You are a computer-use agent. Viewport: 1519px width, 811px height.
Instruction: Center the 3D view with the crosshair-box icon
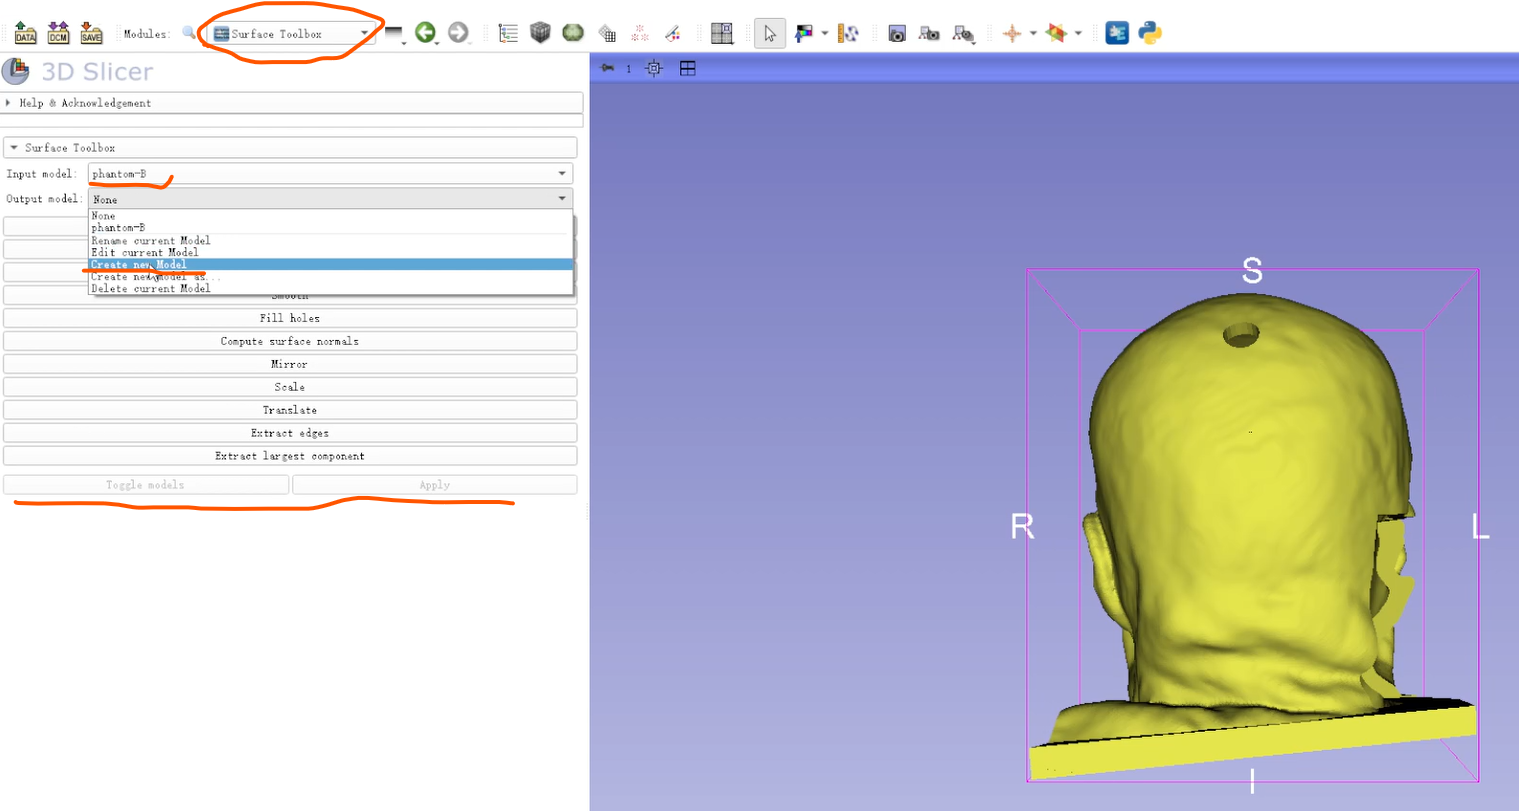pos(654,68)
